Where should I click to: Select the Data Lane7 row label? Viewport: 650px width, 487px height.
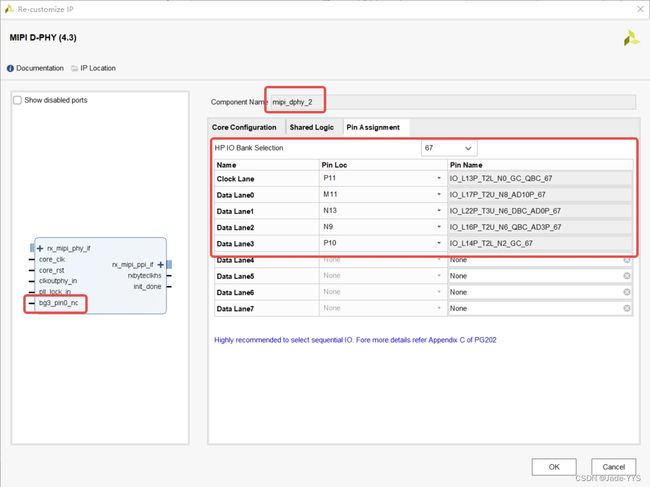coord(235,309)
